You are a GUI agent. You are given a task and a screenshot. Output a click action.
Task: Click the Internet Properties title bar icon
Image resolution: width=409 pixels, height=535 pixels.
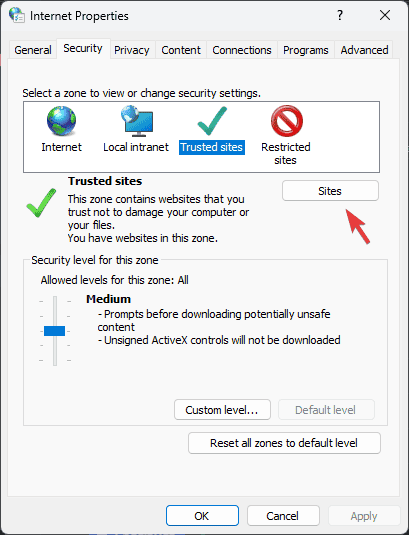click(17, 15)
